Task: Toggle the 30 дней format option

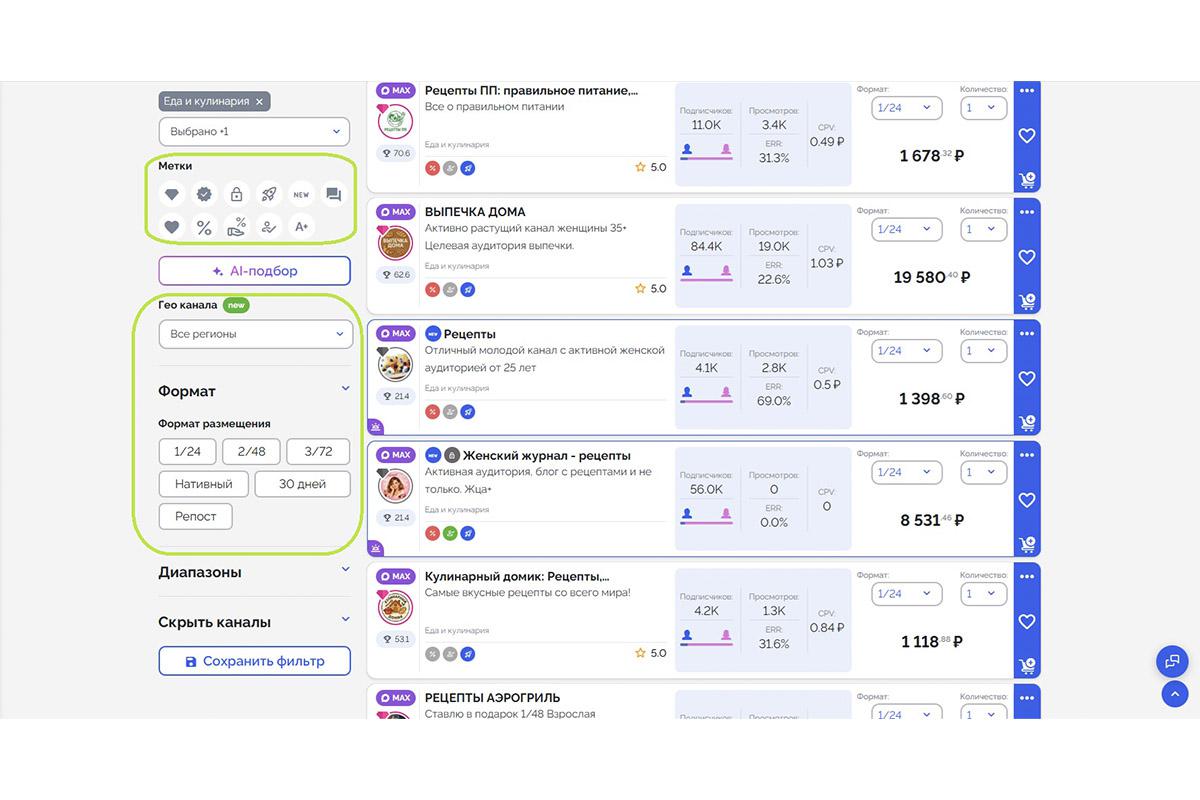Action: (302, 484)
